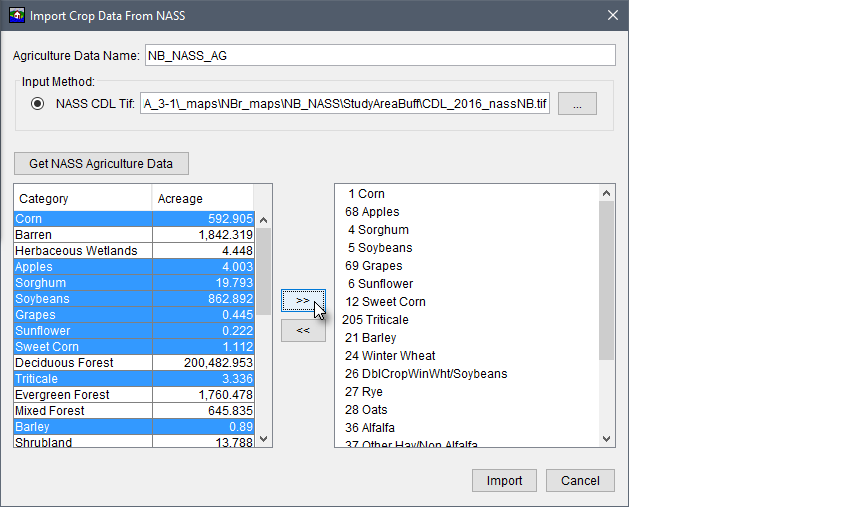Screen dimensions: 853x507
Task: Sort by the Category column header
Action: [82, 199]
